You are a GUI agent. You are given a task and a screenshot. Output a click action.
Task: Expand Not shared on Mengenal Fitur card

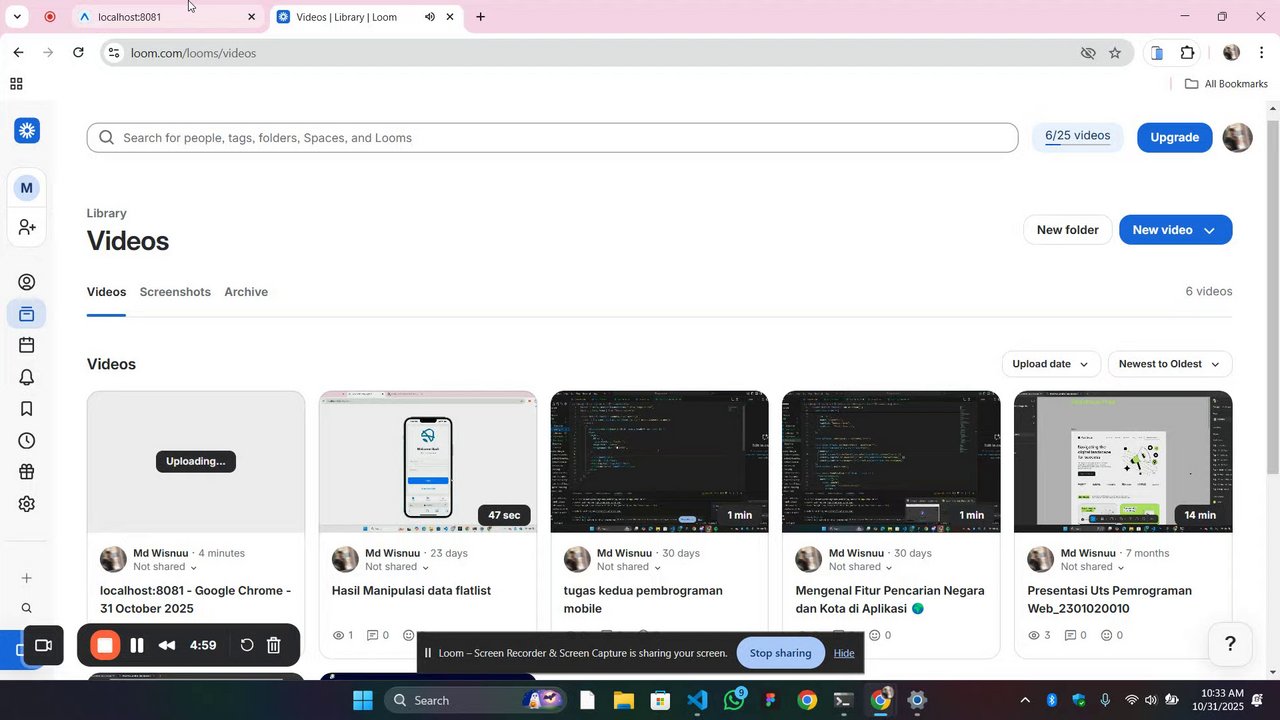click(889, 567)
